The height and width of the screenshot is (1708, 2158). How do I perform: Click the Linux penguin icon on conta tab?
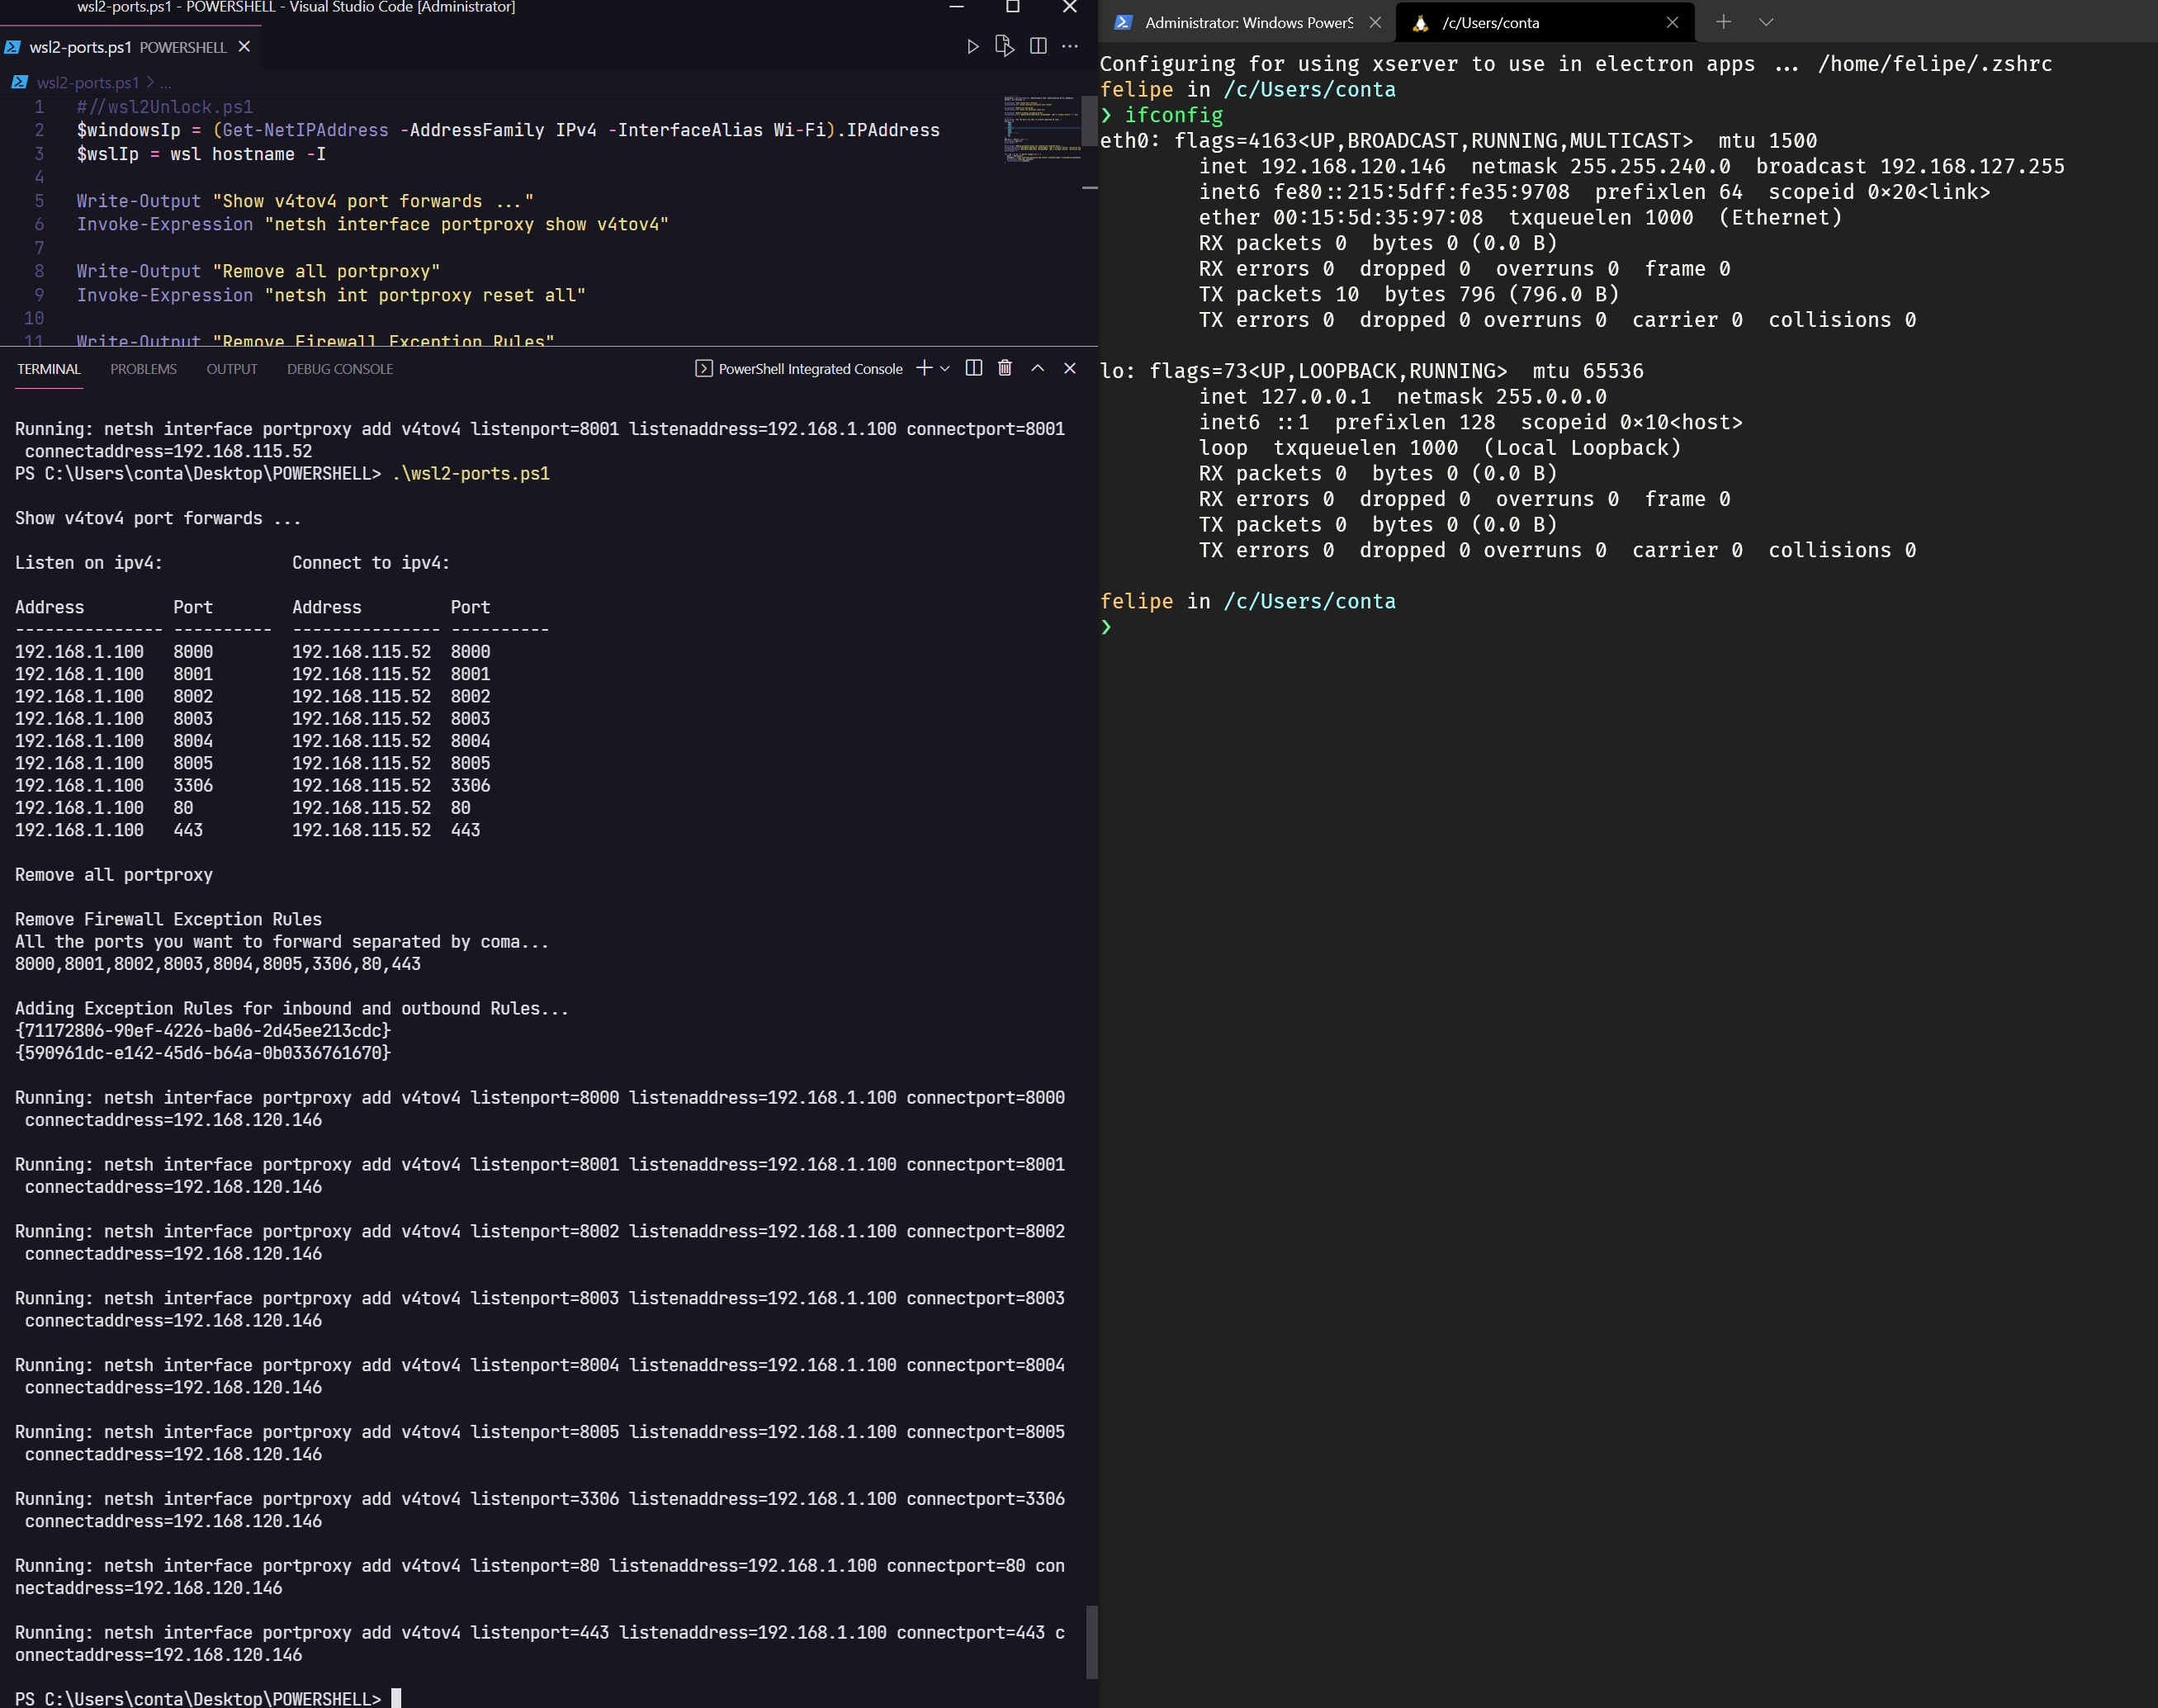[1421, 22]
